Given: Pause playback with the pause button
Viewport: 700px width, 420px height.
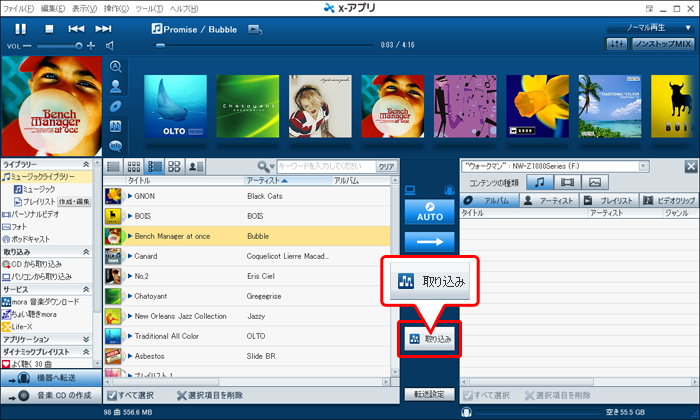Looking at the screenshot, I should 20,28.
